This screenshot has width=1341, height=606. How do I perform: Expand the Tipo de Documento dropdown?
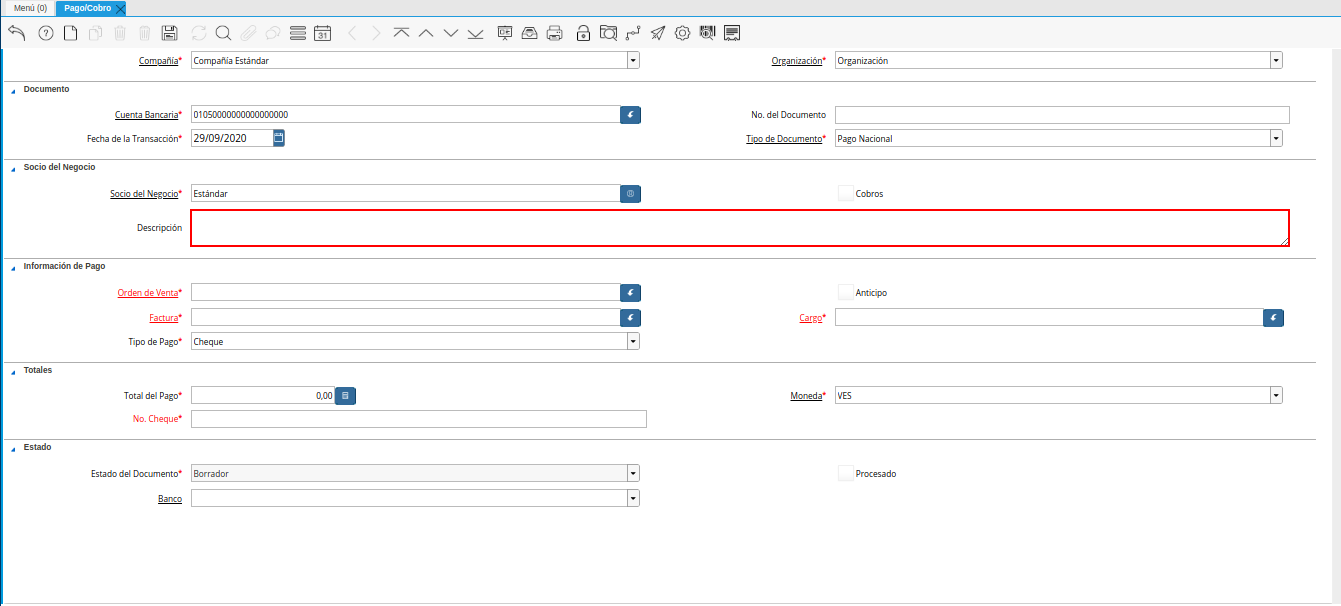pos(1276,138)
